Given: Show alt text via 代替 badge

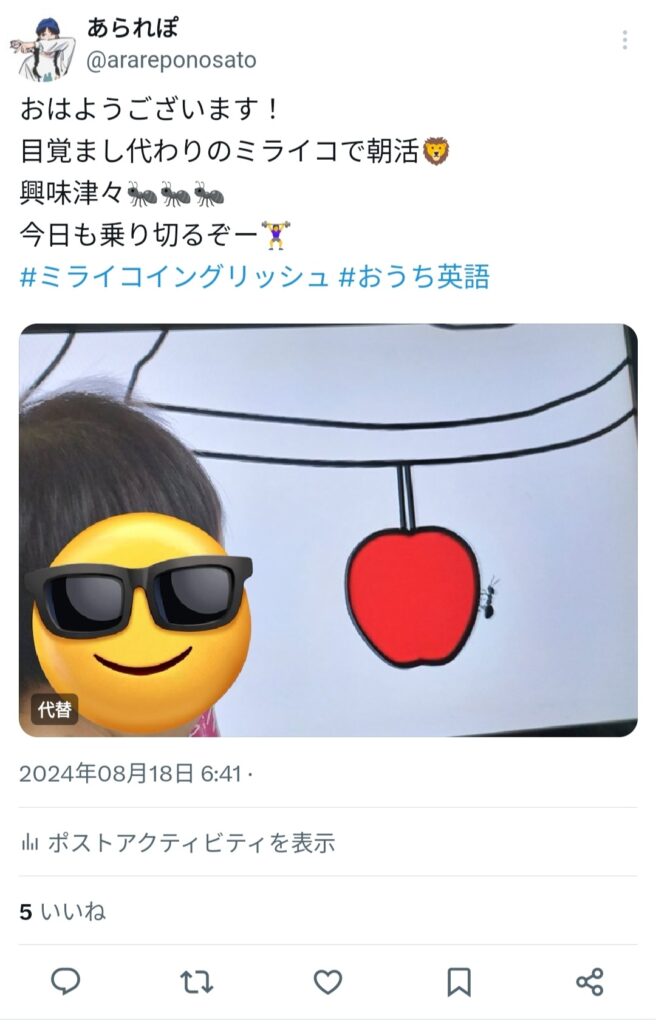Looking at the screenshot, I should [x=54, y=709].
